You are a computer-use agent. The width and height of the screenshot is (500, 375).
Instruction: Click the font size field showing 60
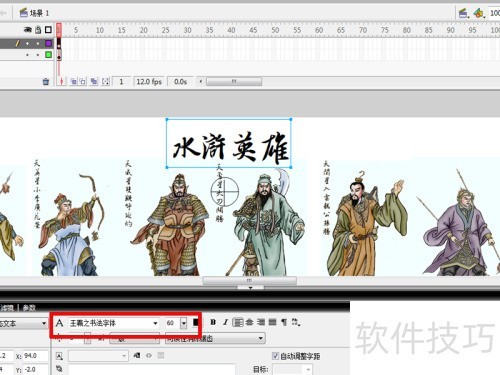pos(172,323)
